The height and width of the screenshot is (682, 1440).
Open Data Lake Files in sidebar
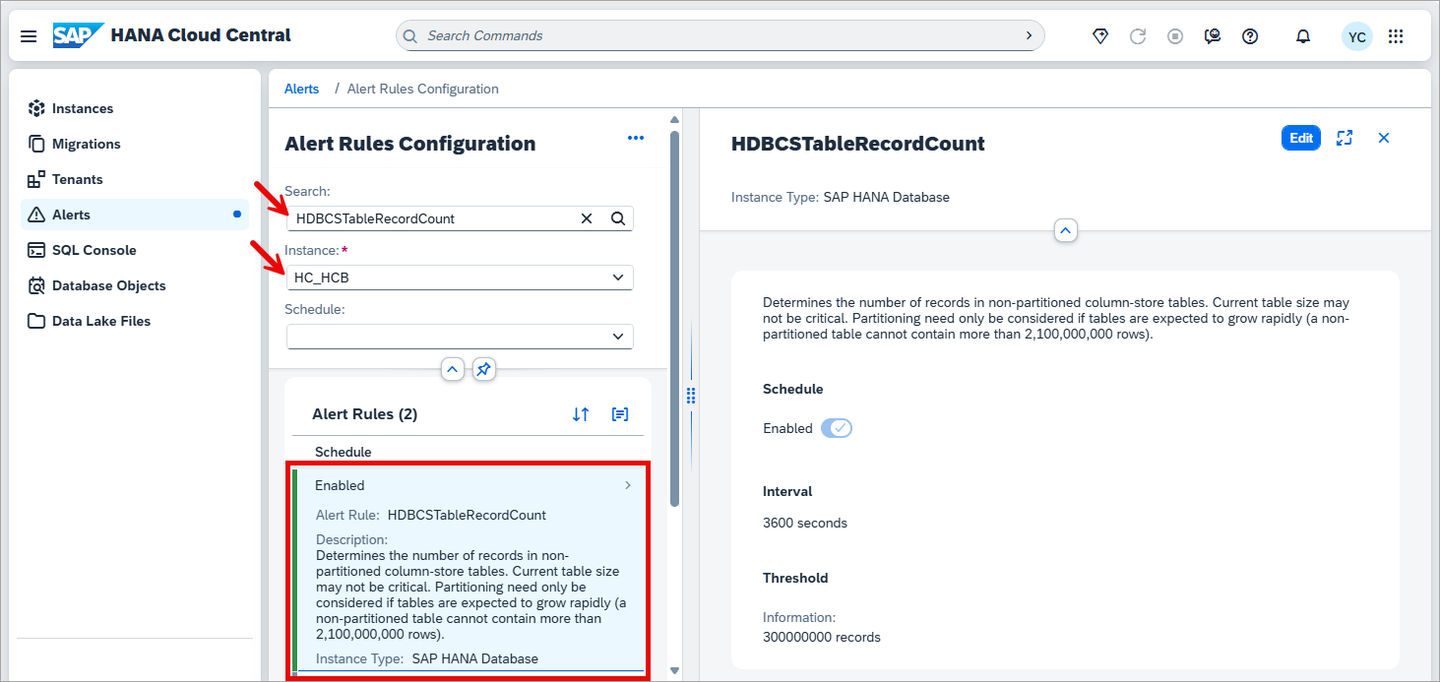pyautogui.click(x=135, y=321)
